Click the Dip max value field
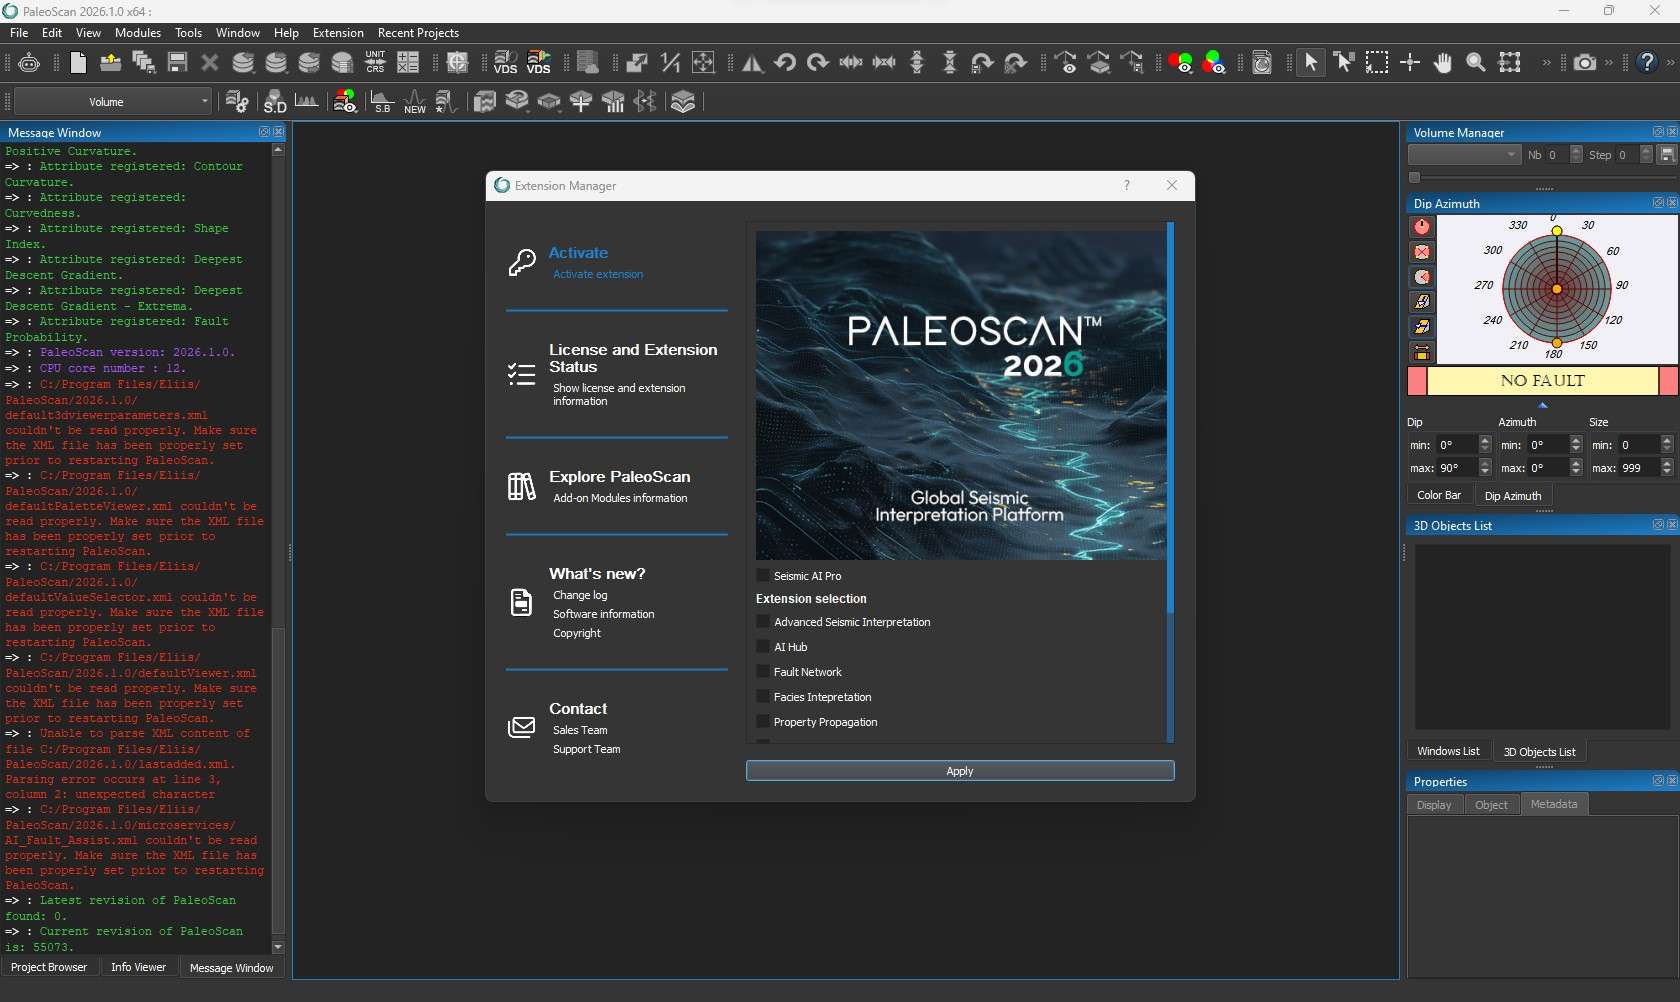1680x1002 pixels. [x=1455, y=468]
